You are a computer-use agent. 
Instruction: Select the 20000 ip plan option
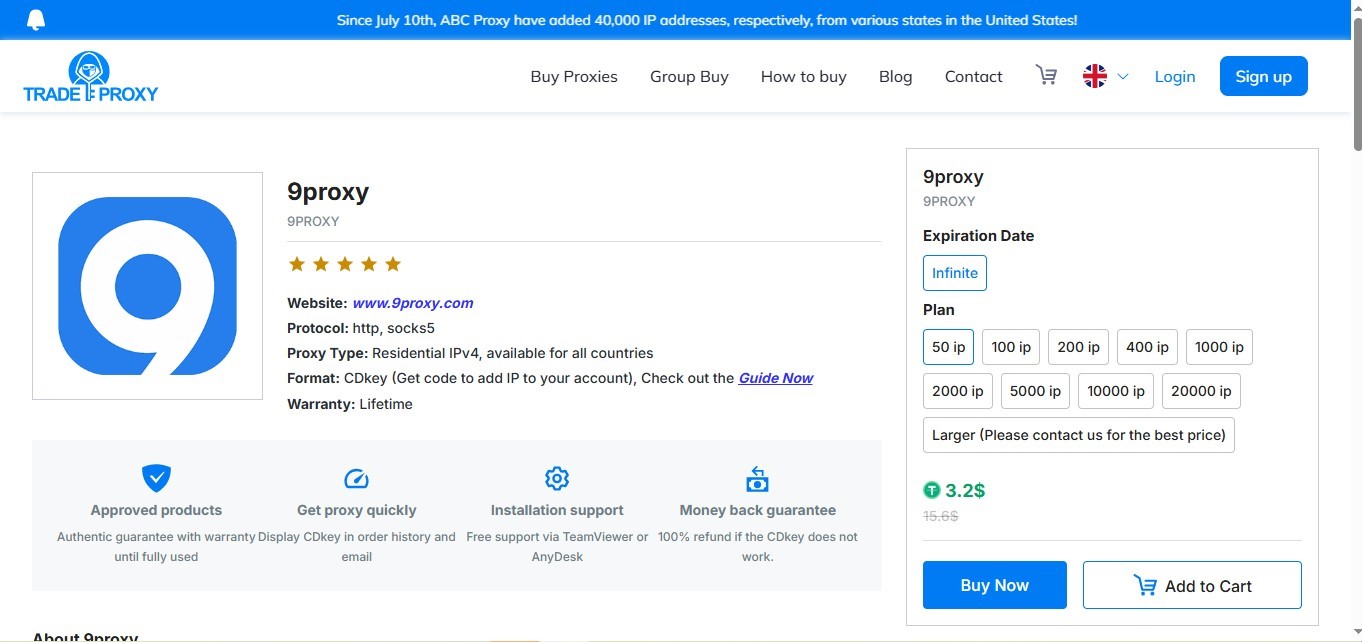click(x=1200, y=391)
